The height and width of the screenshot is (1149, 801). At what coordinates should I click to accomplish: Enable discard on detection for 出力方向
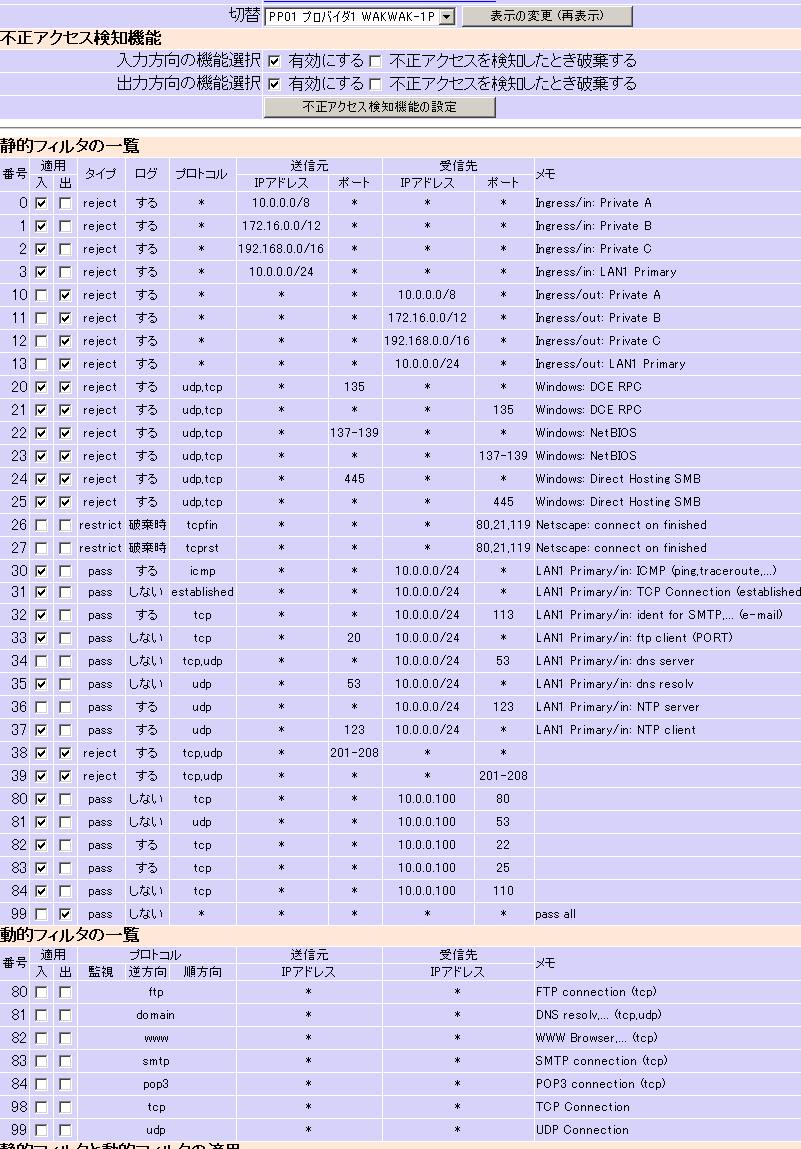point(376,84)
